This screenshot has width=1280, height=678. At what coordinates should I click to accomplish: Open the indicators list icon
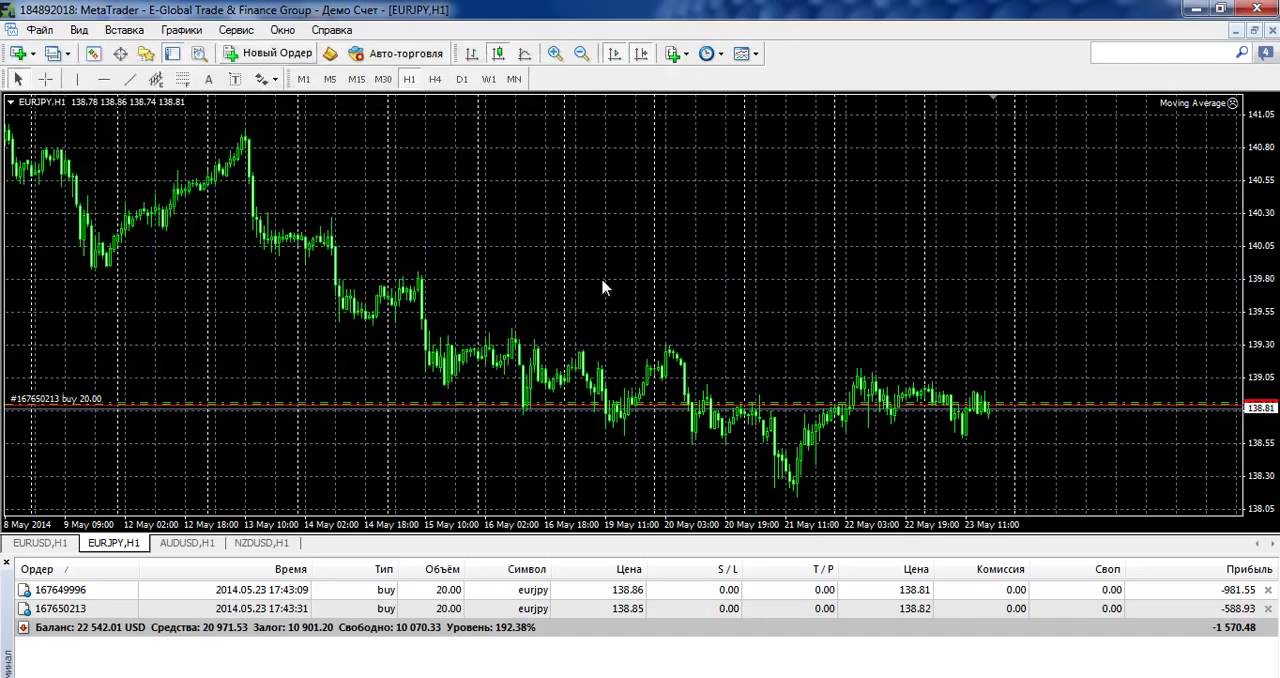click(x=673, y=54)
